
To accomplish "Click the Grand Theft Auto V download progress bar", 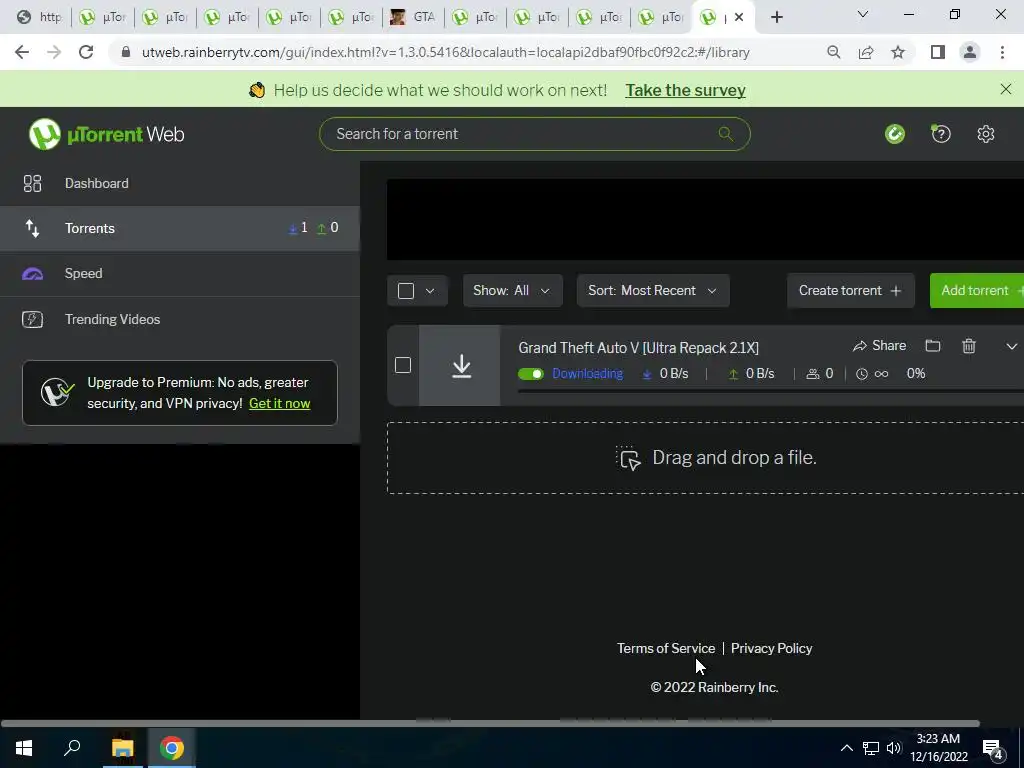I will (771, 391).
